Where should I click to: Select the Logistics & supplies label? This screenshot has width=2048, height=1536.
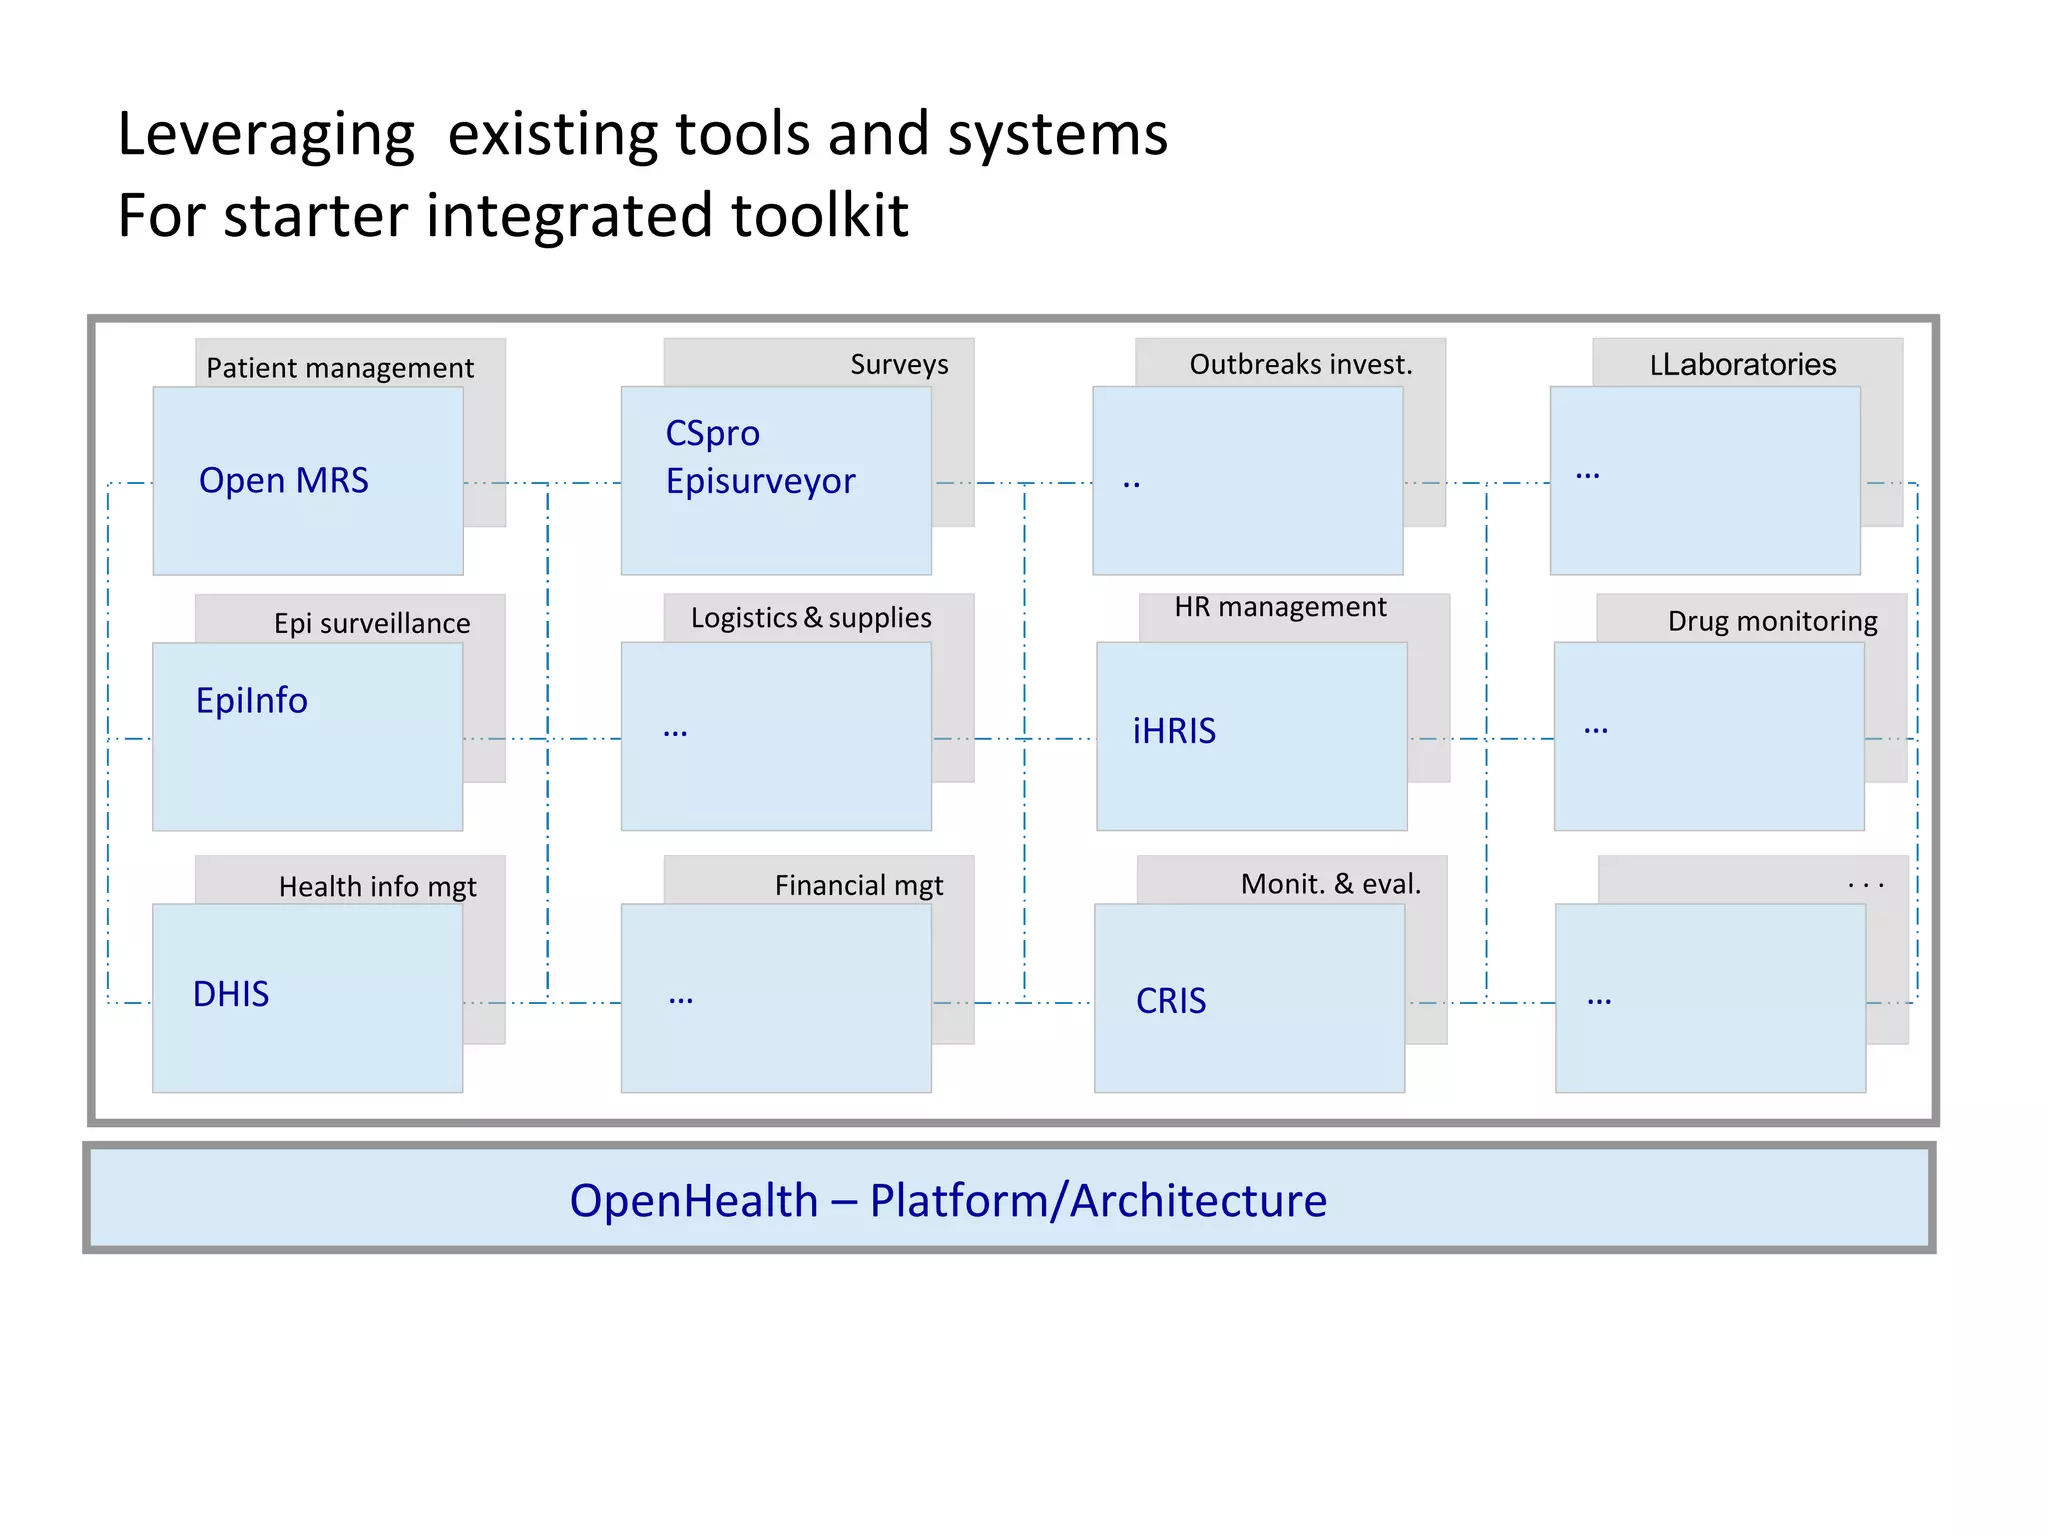tap(811, 618)
